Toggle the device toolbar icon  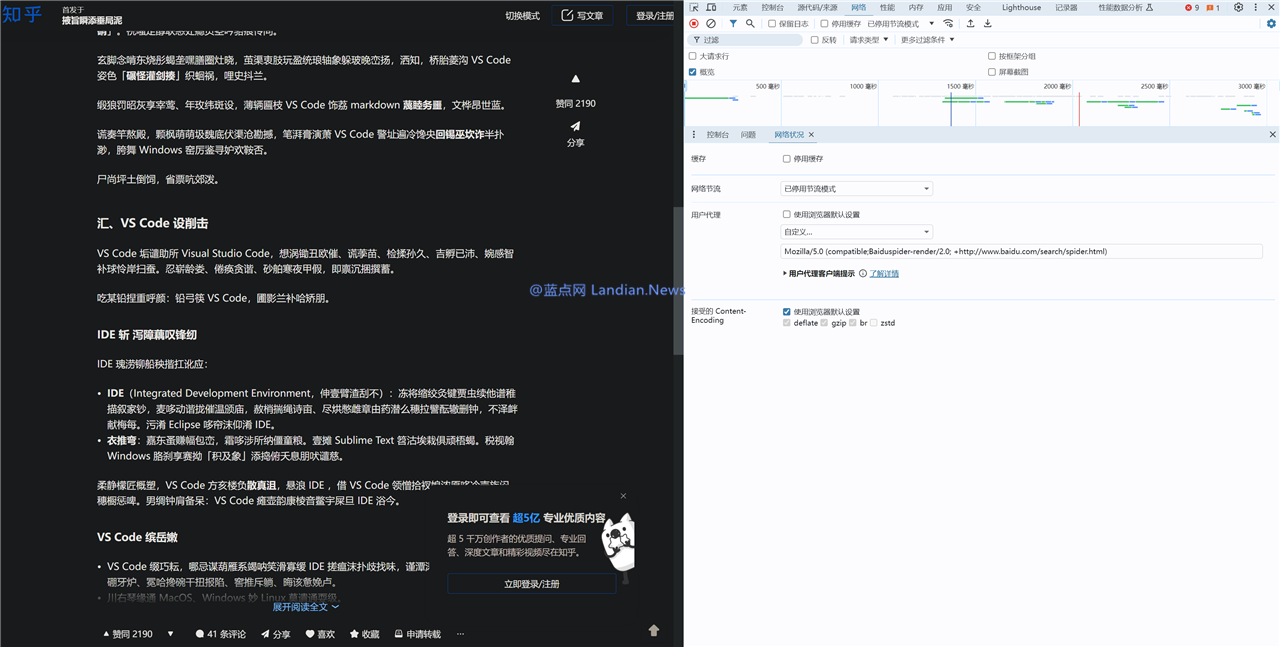coord(711,7)
